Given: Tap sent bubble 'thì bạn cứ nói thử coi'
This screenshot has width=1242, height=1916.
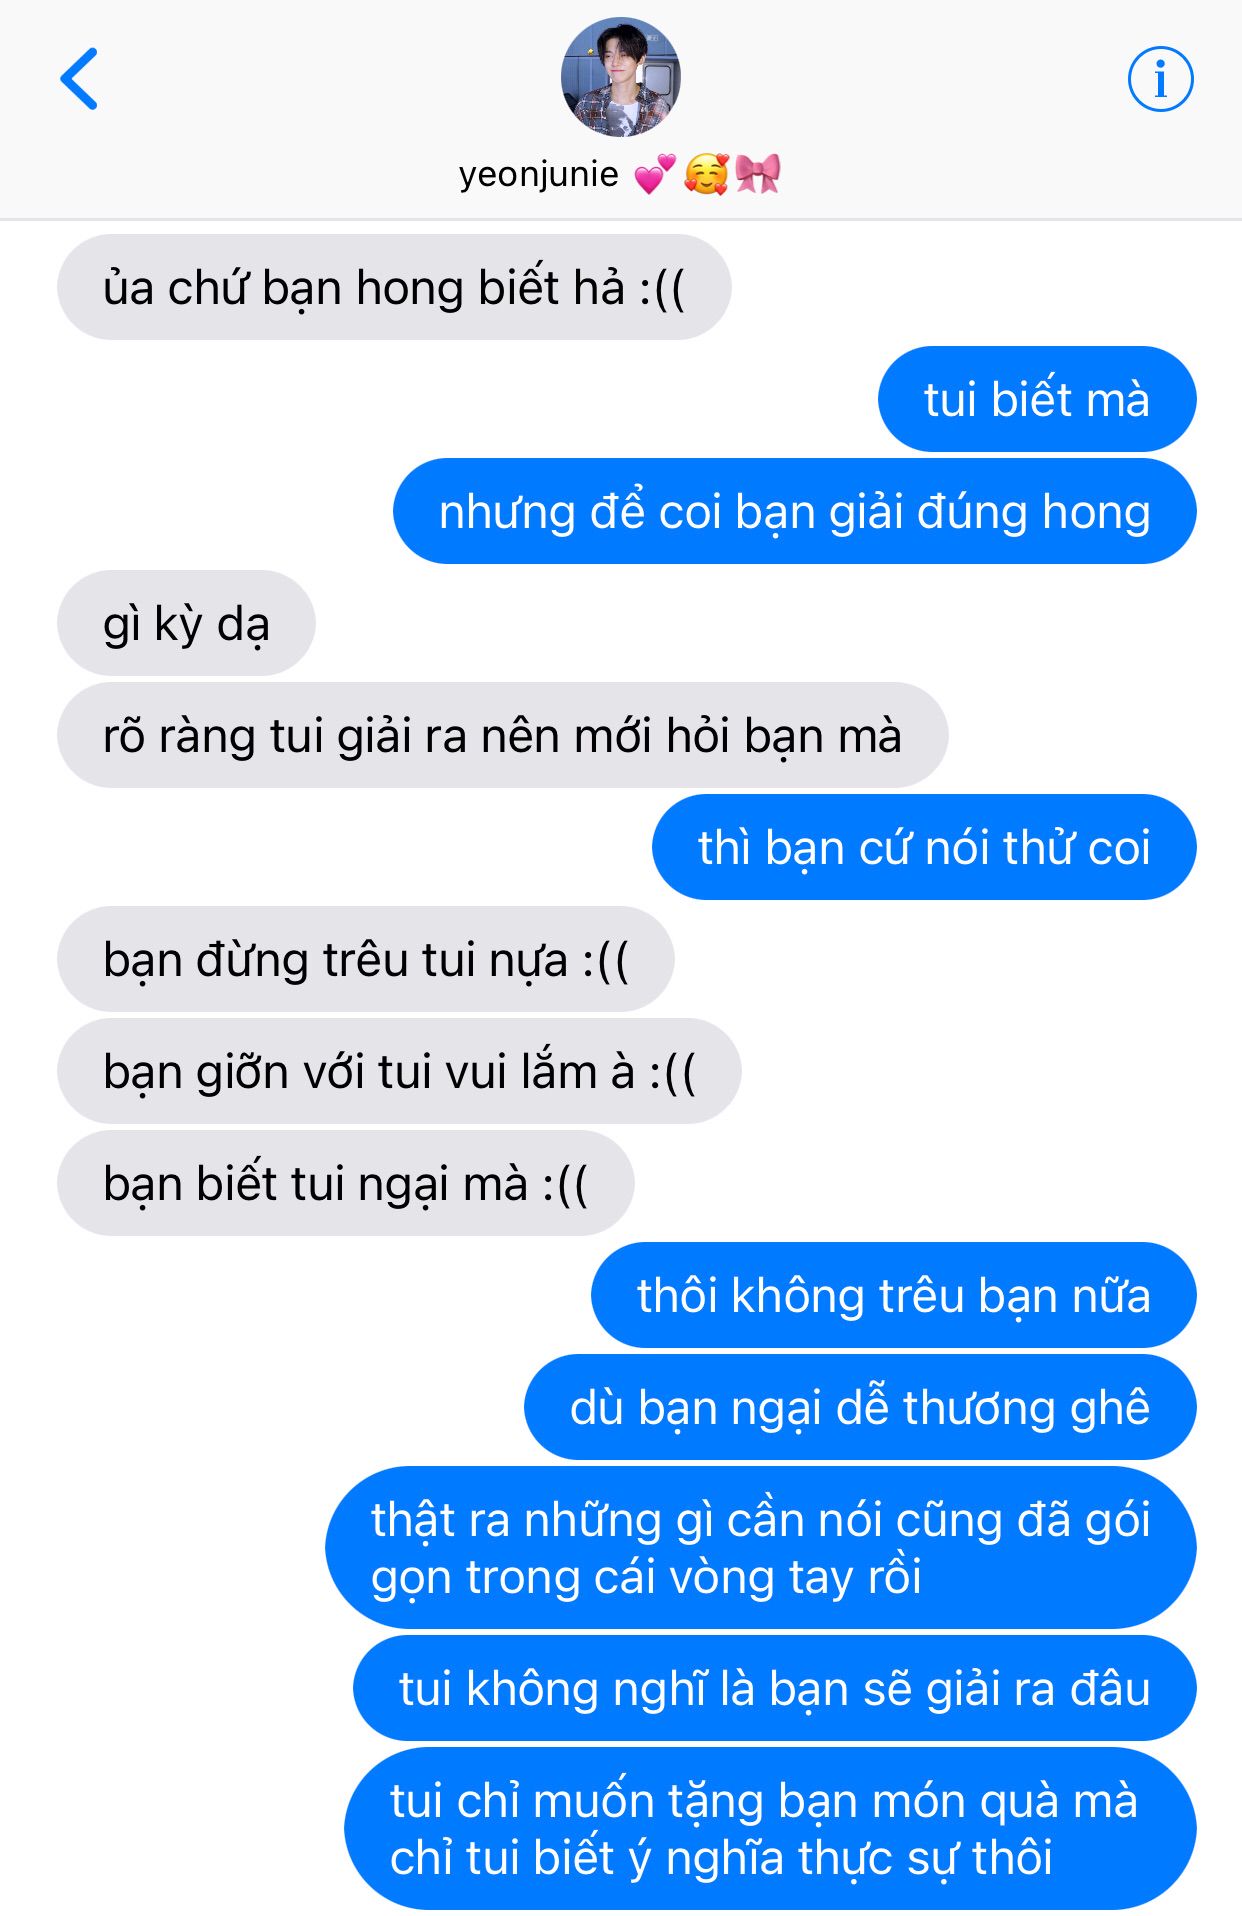Looking at the screenshot, I should point(924,847).
